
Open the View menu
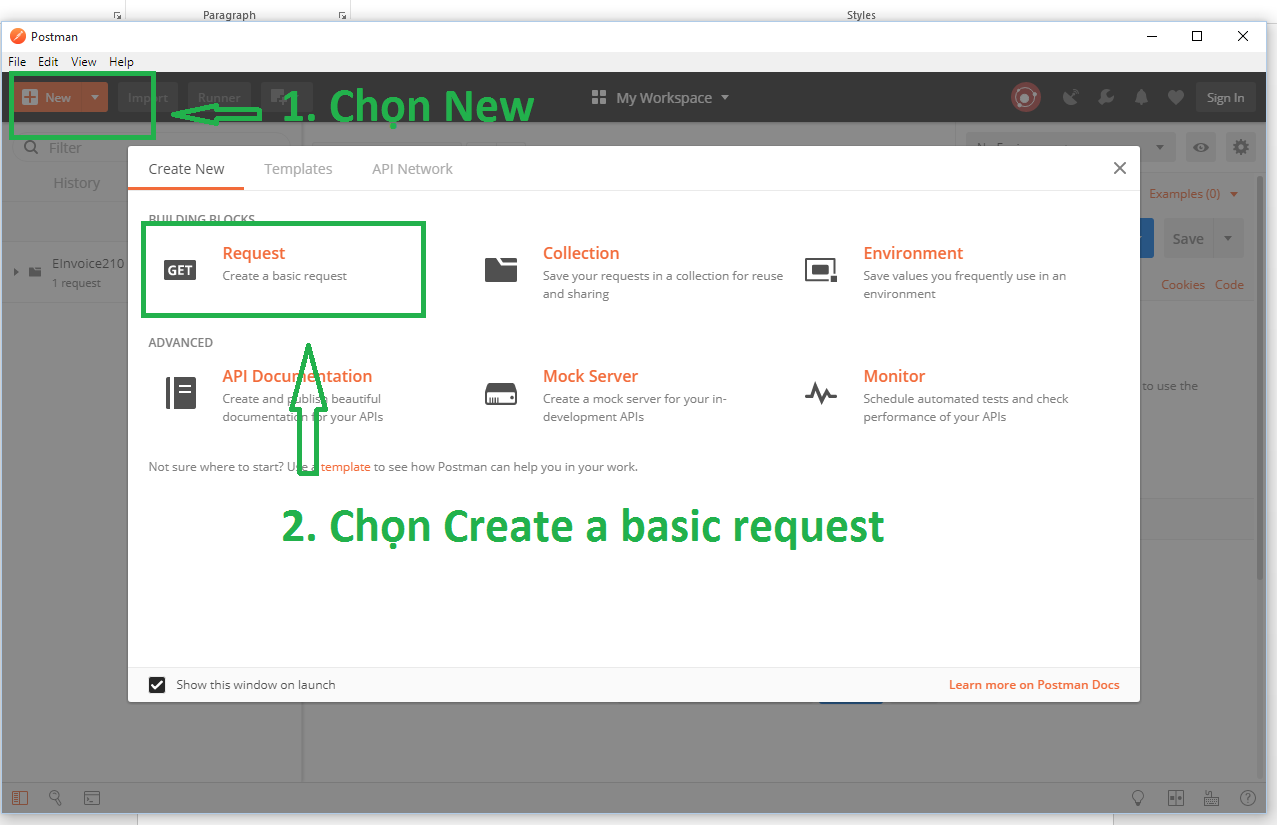(x=84, y=62)
